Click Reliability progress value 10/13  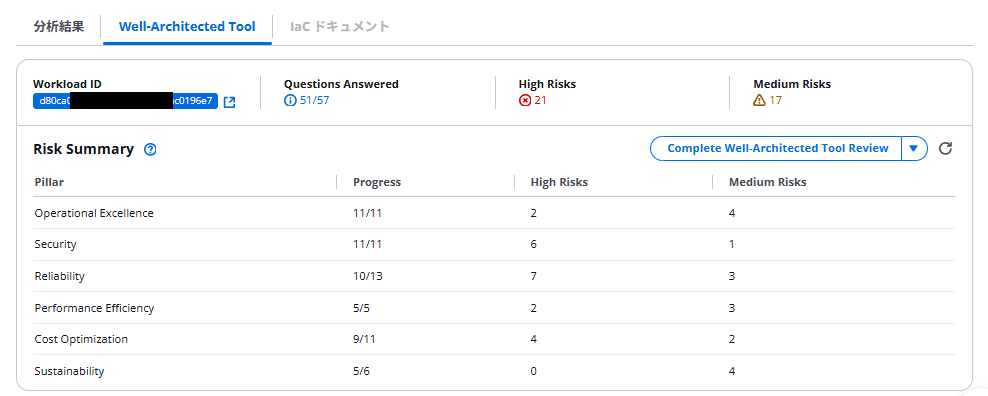click(367, 276)
